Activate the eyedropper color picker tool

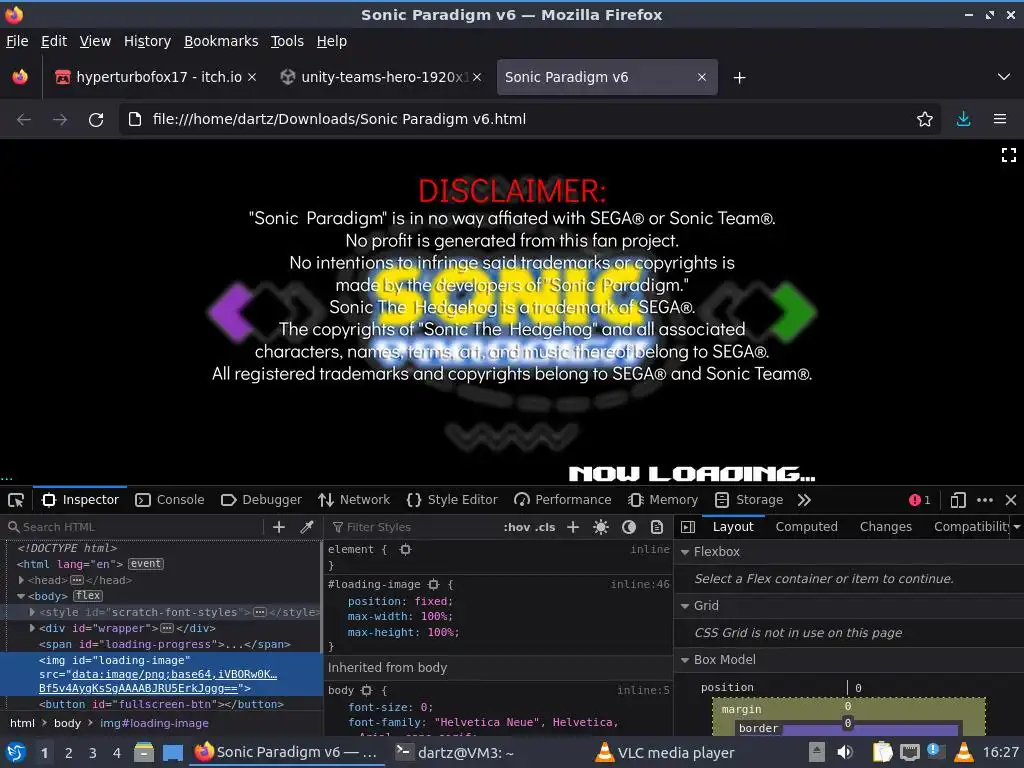(x=307, y=527)
